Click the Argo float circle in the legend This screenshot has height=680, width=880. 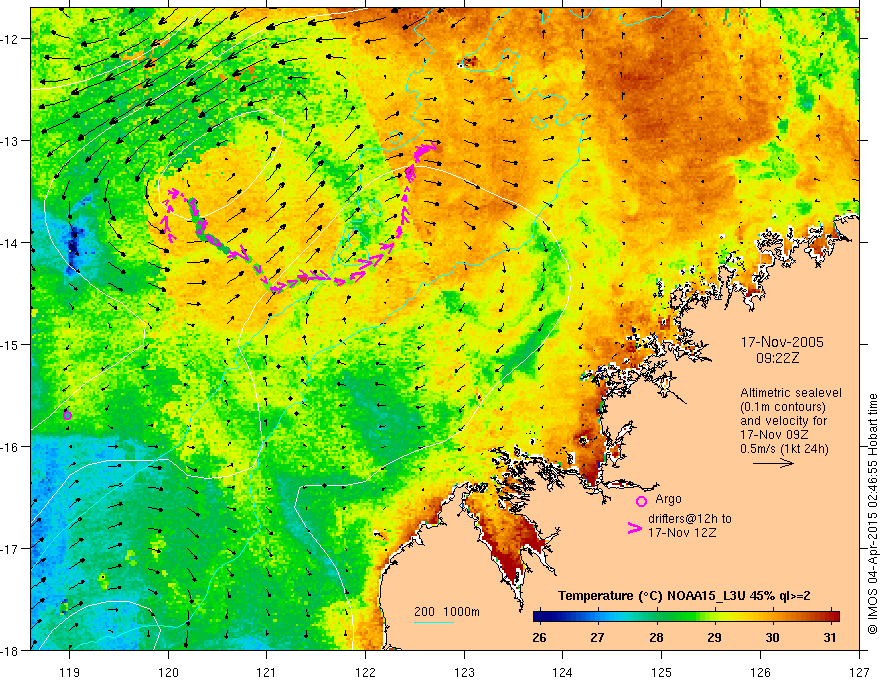pos(641,501)
